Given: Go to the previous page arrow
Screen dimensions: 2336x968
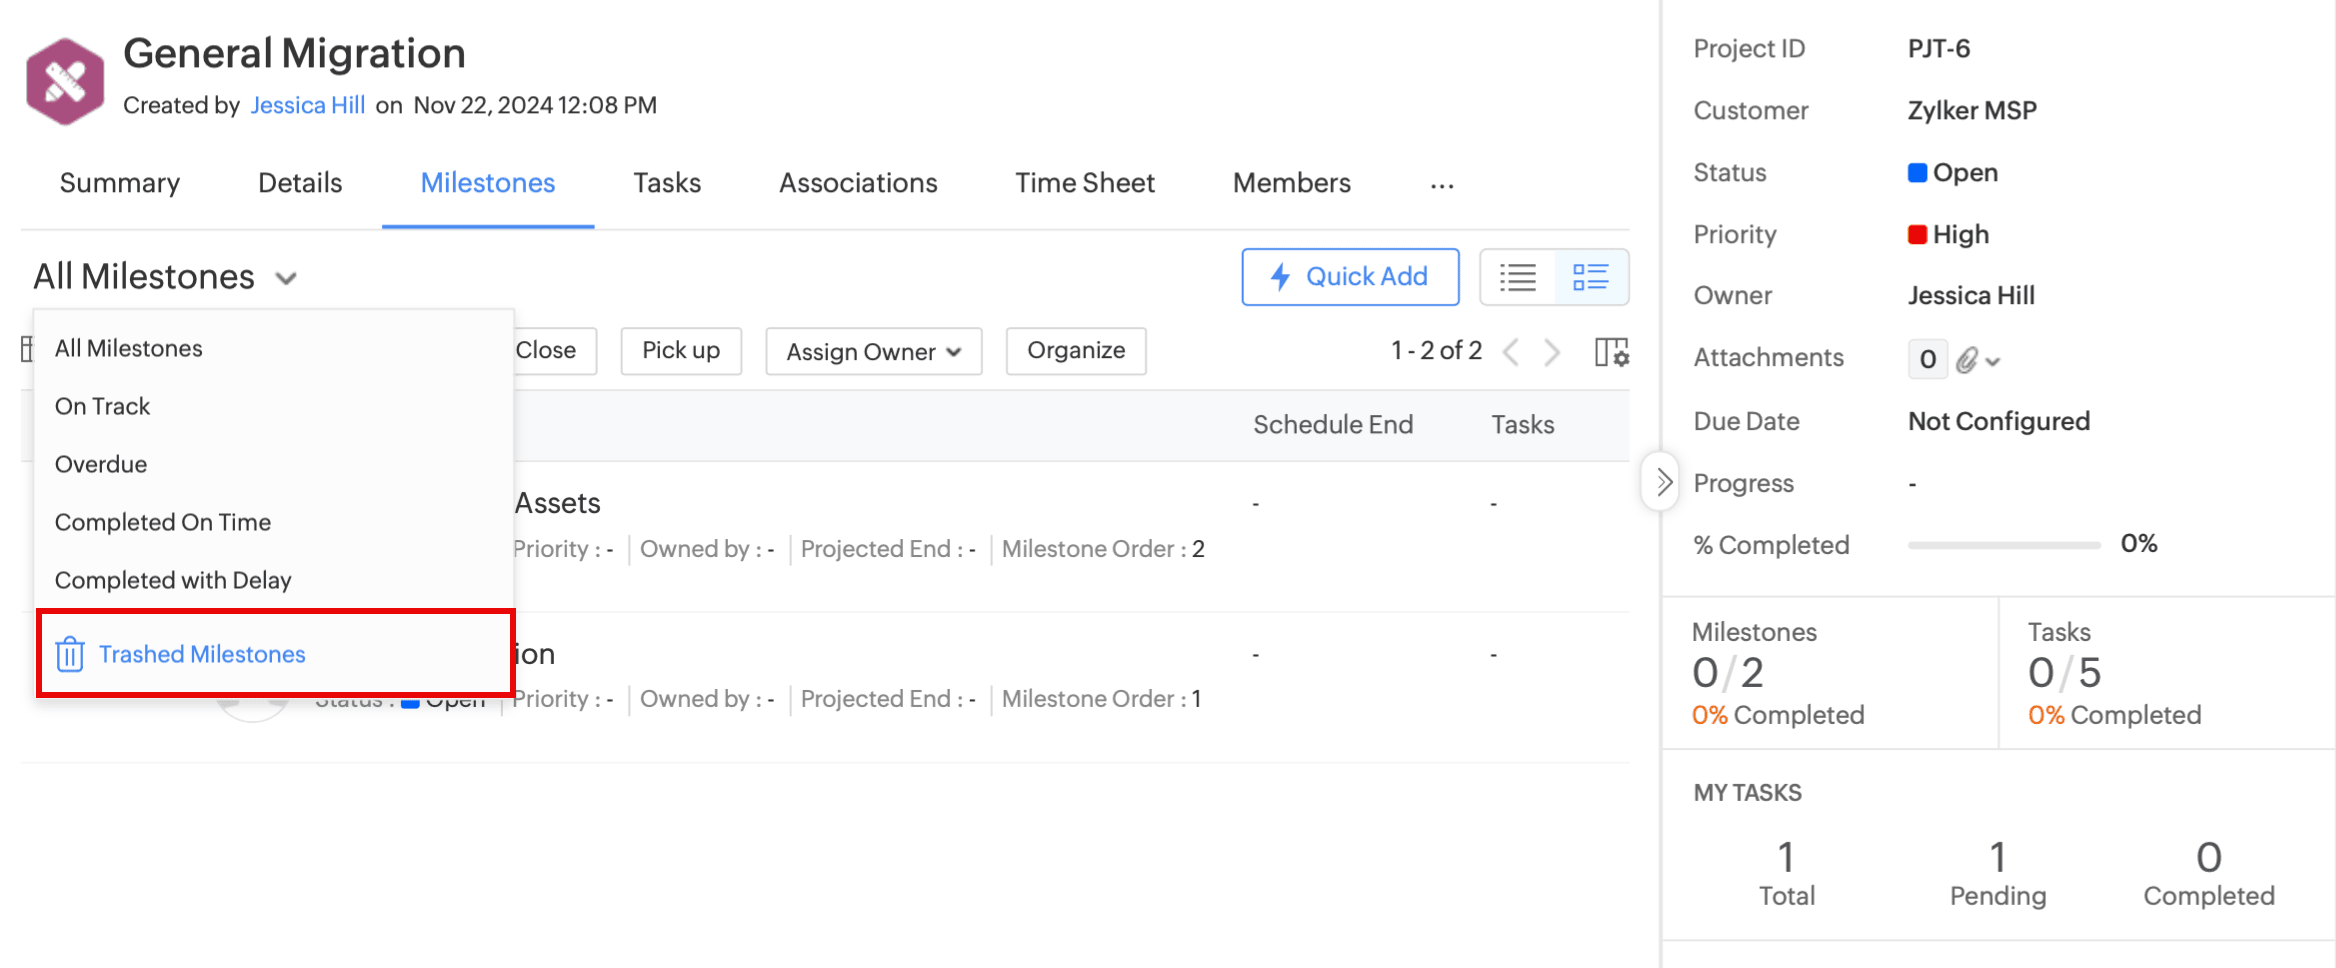Looking at the screenshot, I should [1511, 352].
